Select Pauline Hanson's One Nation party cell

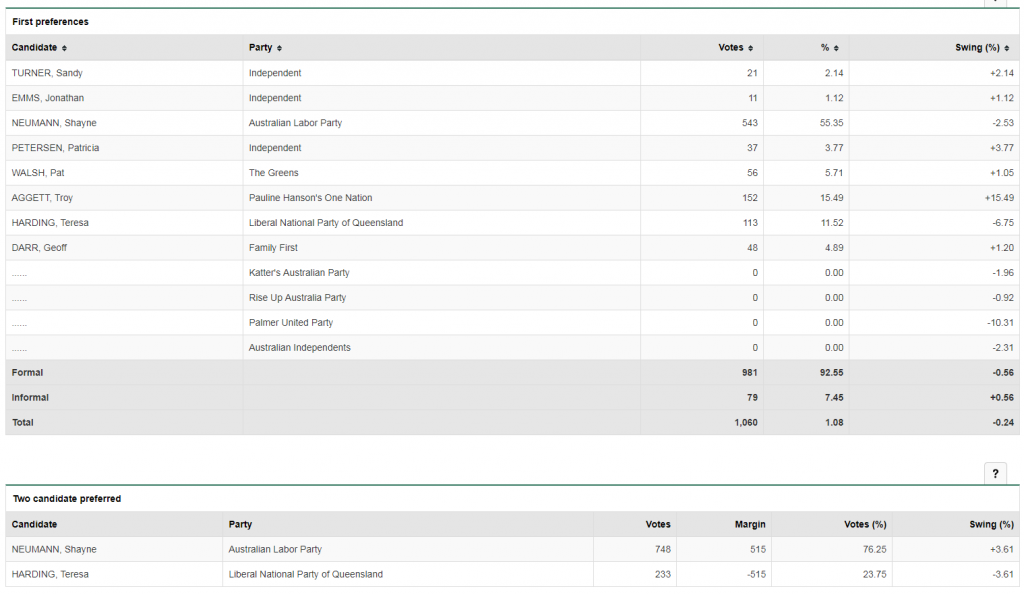click(x=310, y=198)
